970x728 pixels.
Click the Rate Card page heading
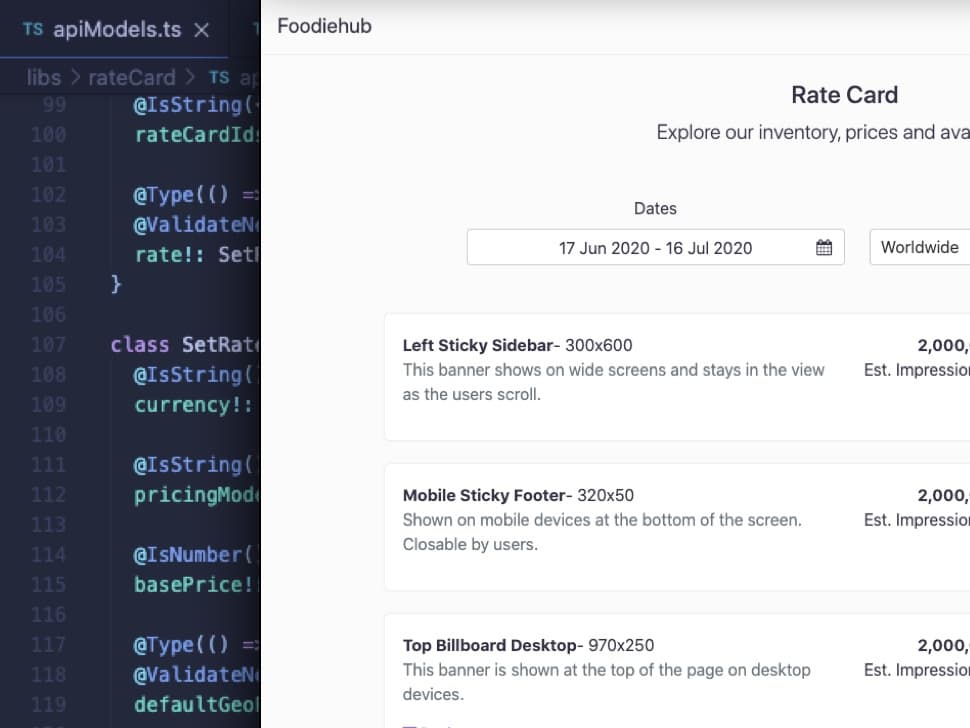pos(844,95)
